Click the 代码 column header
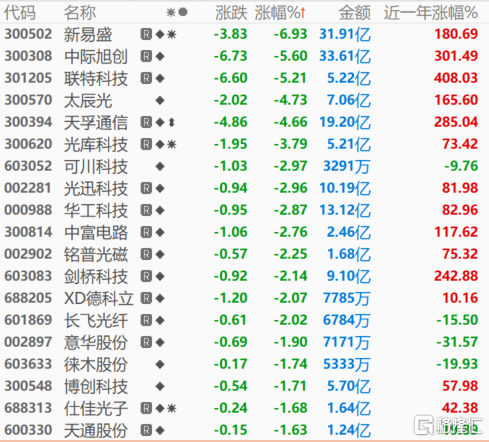This screenshot has width=489, height=442. 20,13
